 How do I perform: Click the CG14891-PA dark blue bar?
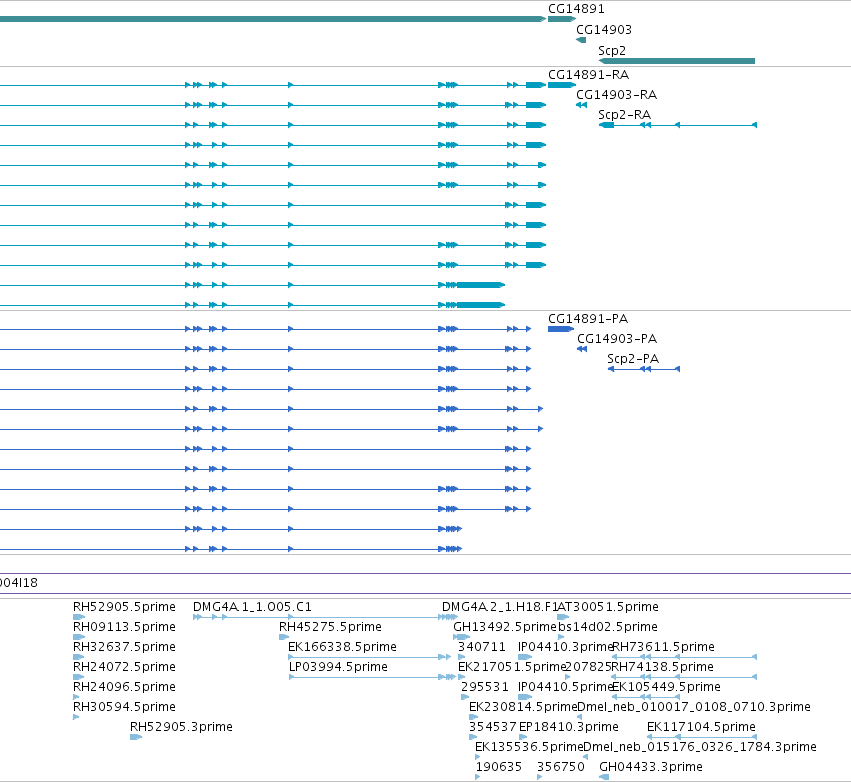coord(561,329)
